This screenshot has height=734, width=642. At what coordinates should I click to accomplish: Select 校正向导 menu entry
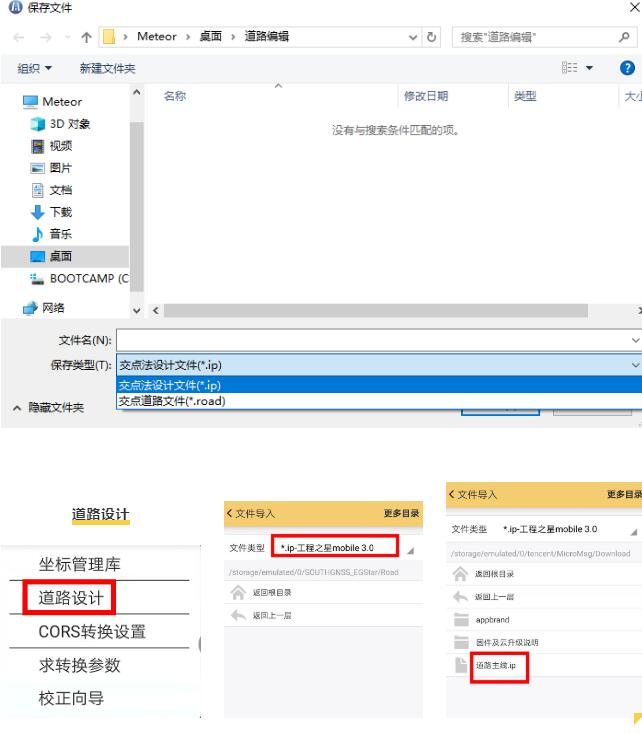71,698
